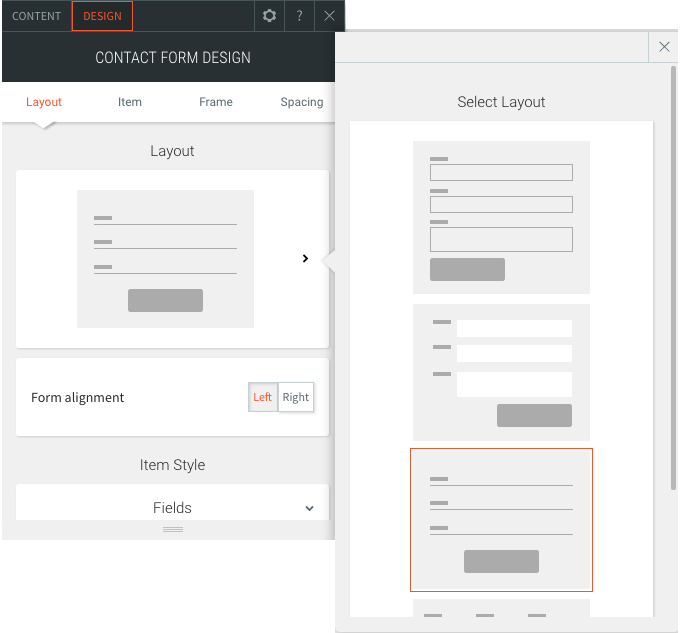
Task: Click the Form alignment label
Action: [x=78, y=398]
